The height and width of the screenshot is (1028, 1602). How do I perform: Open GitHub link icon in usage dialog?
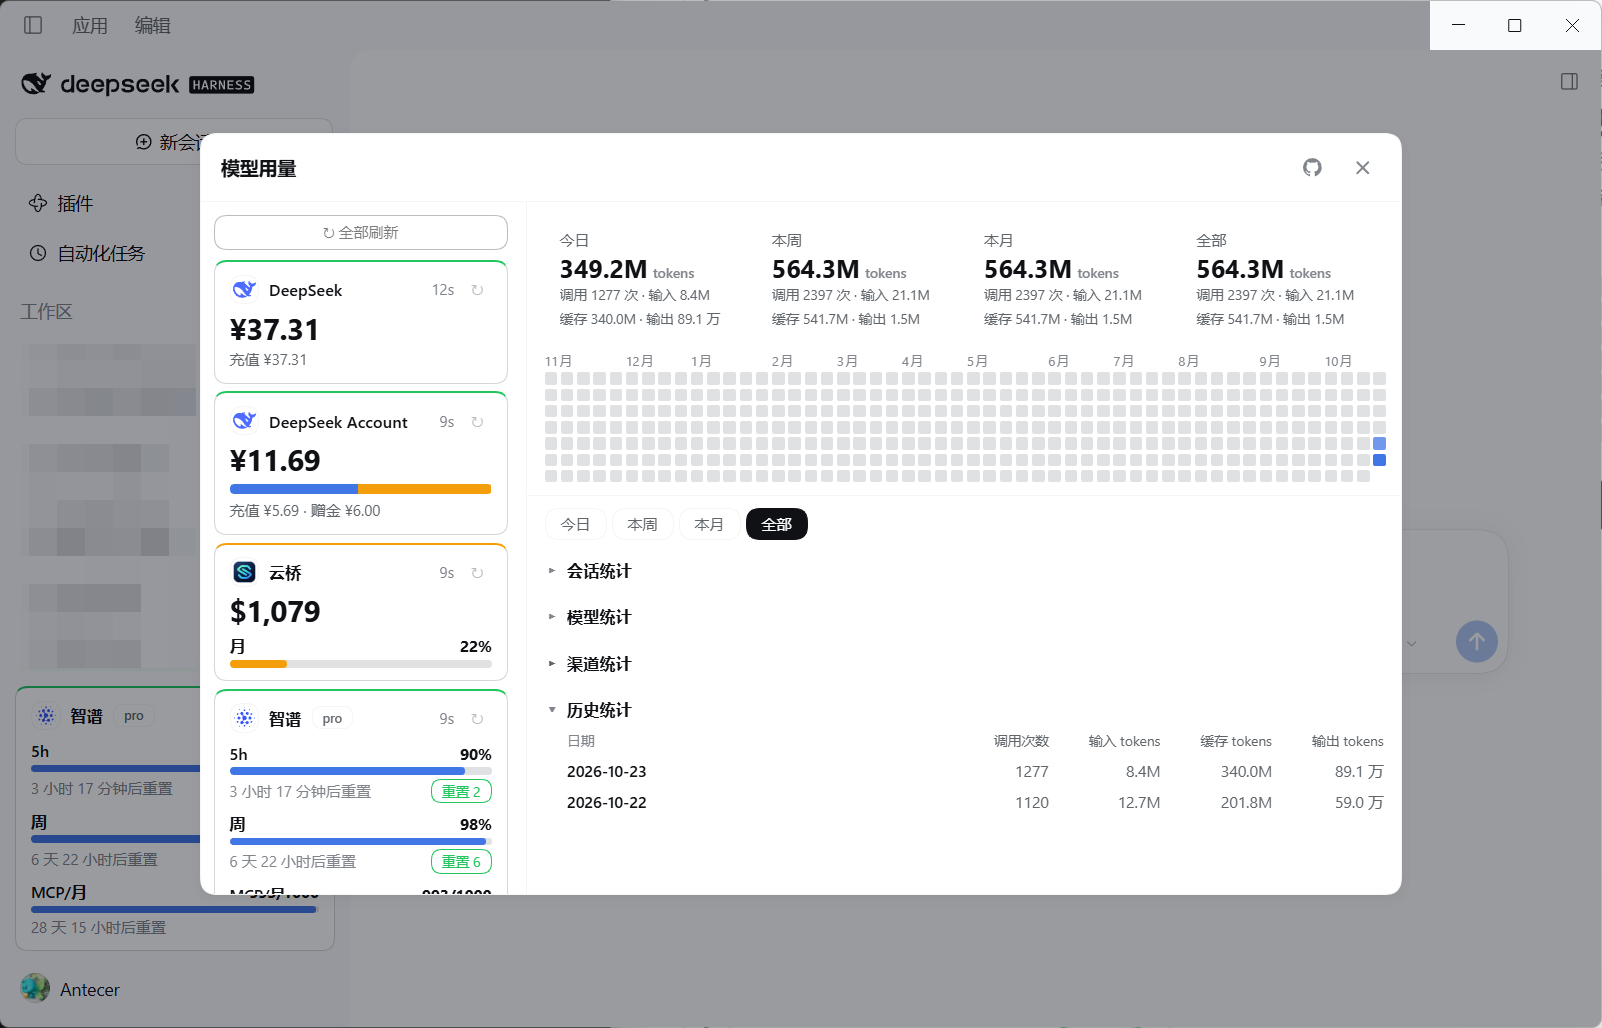[x=1312, y=167]
